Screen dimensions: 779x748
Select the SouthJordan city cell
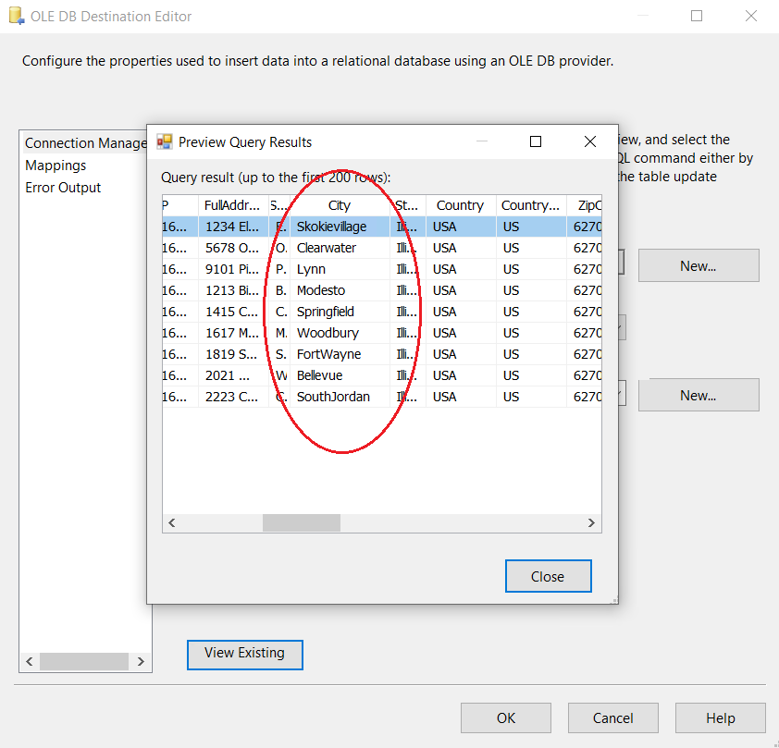[x=333, y=397]
